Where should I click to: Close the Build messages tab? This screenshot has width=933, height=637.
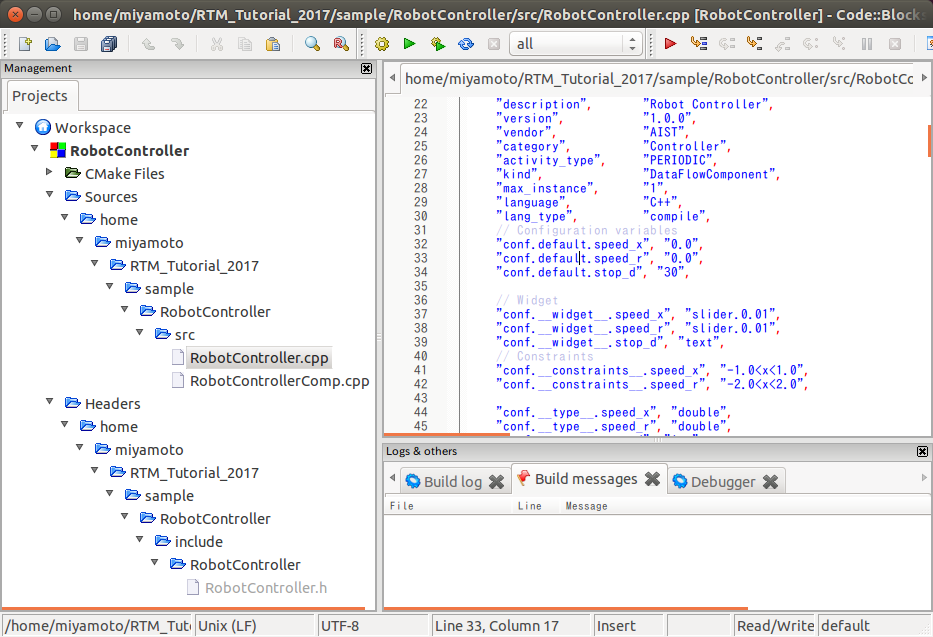coord(652,479)
